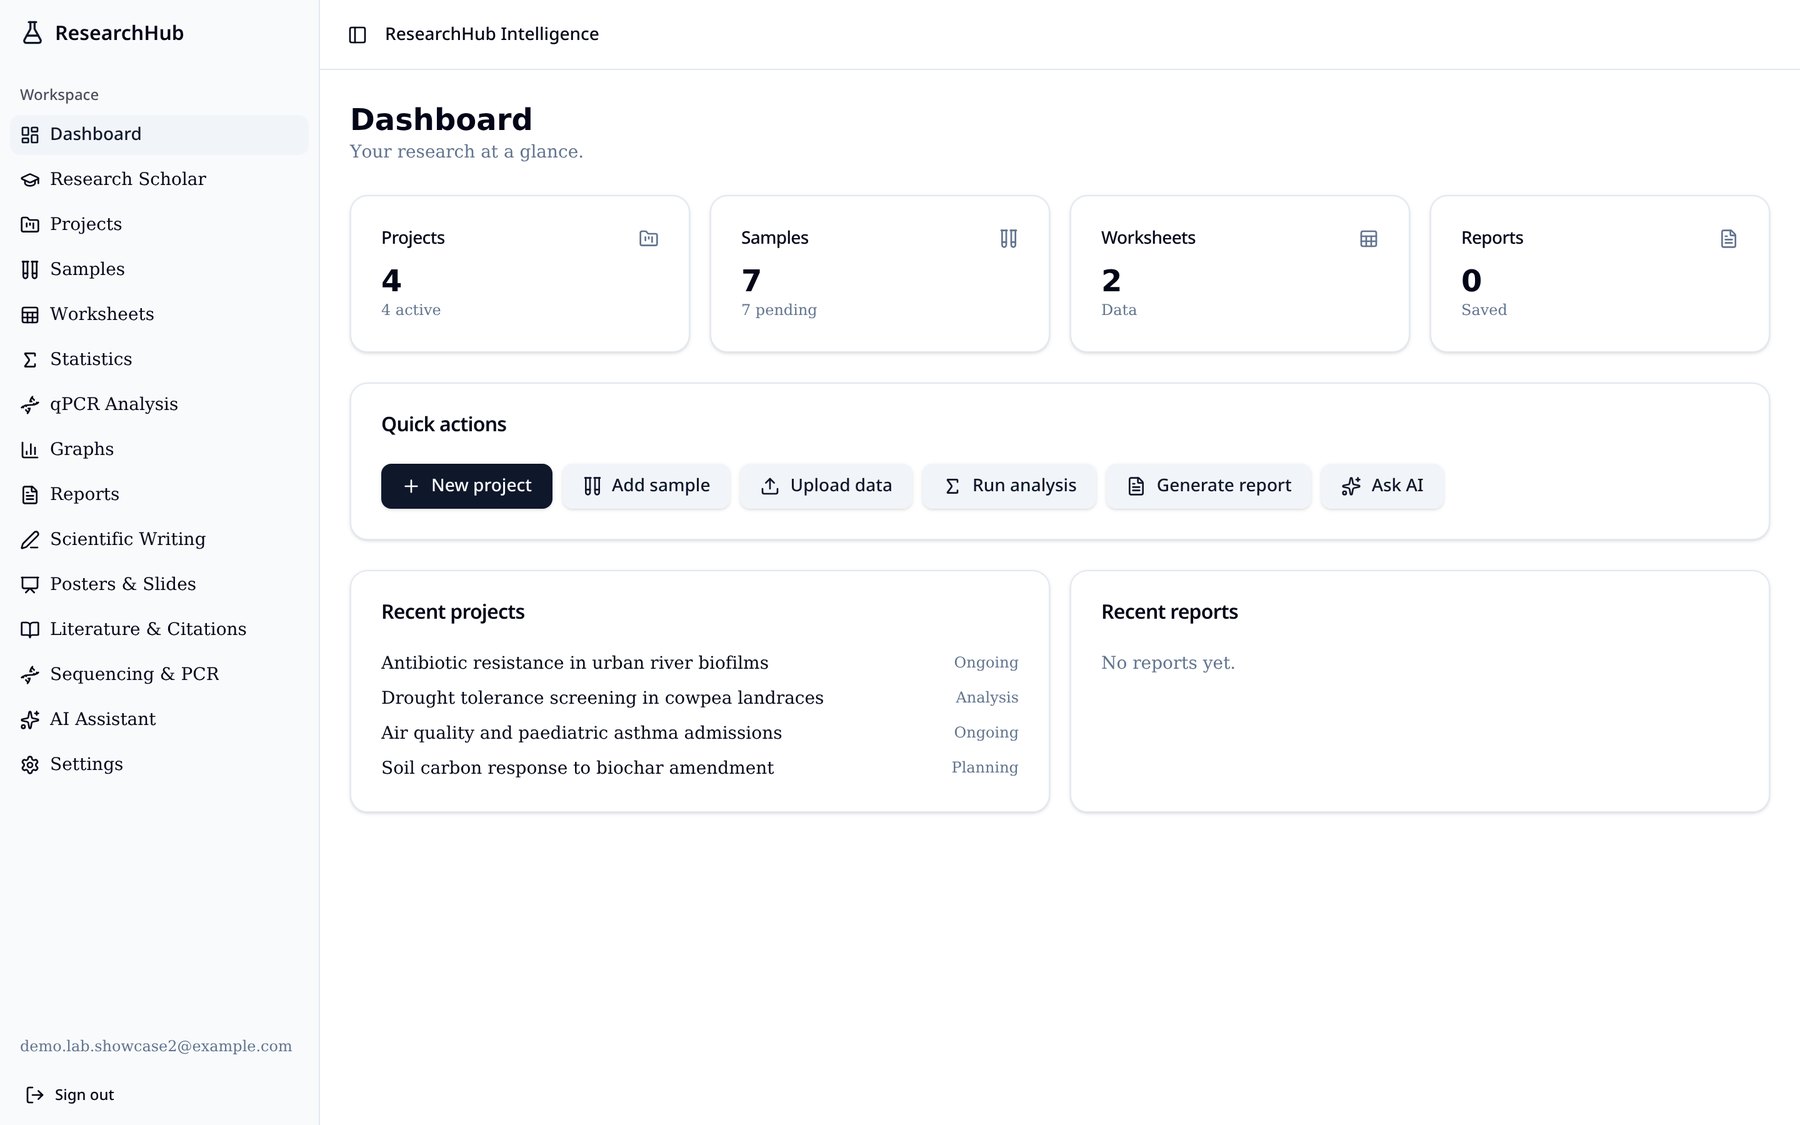This screenshot has height=1125, width=1800.
Task: Open the Samples sidebar item
Action: [x=159, y=269]
